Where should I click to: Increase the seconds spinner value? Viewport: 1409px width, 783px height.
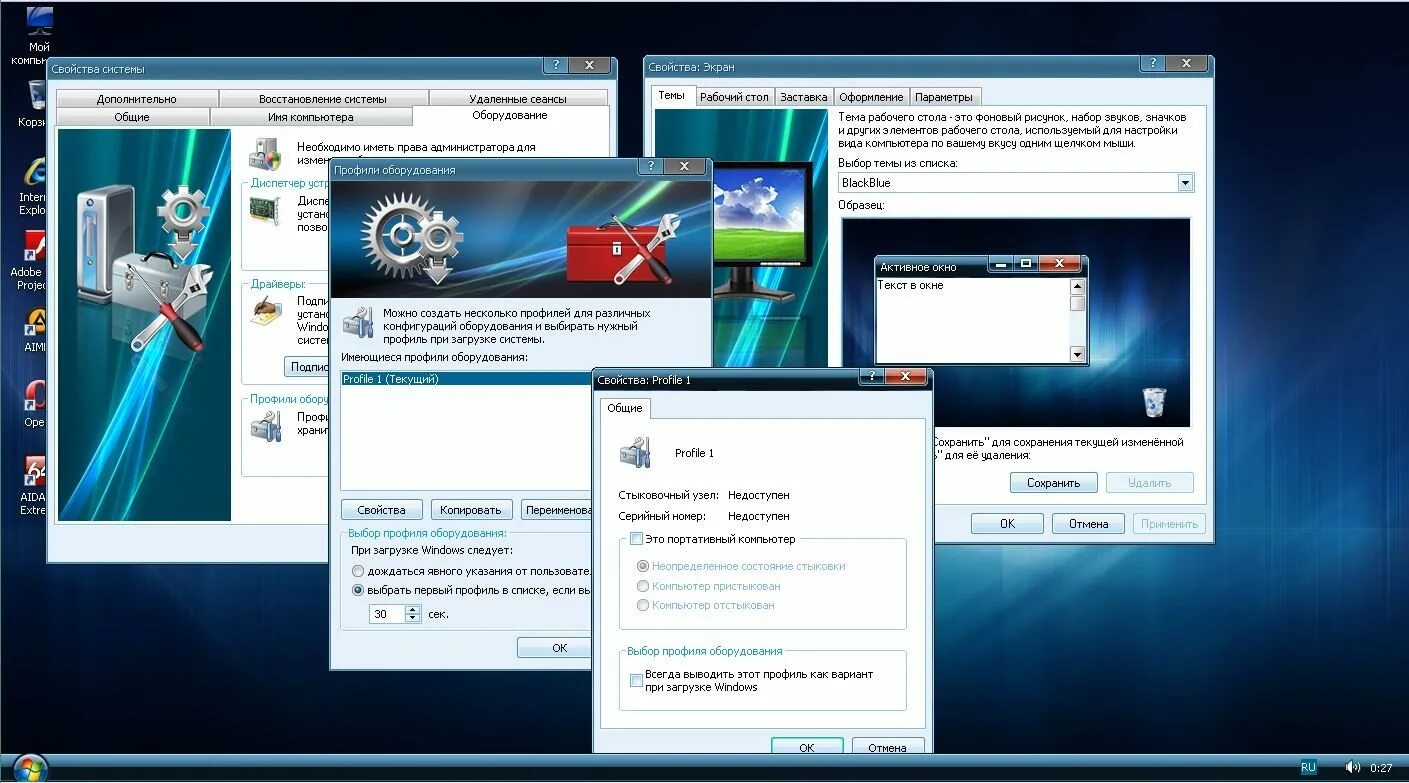pos(412,610)
